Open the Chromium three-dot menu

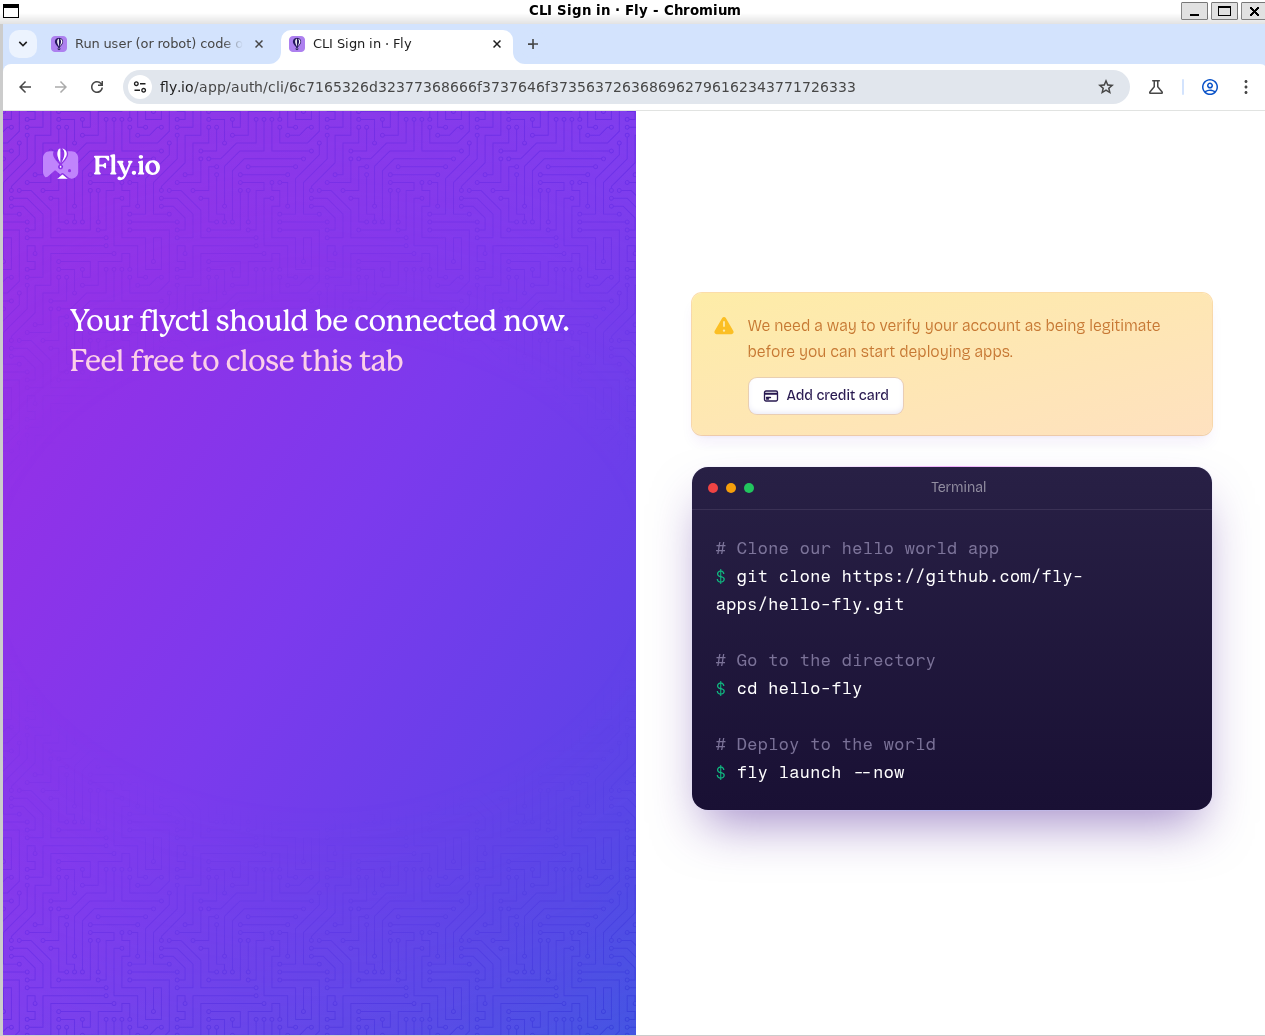1246,87
